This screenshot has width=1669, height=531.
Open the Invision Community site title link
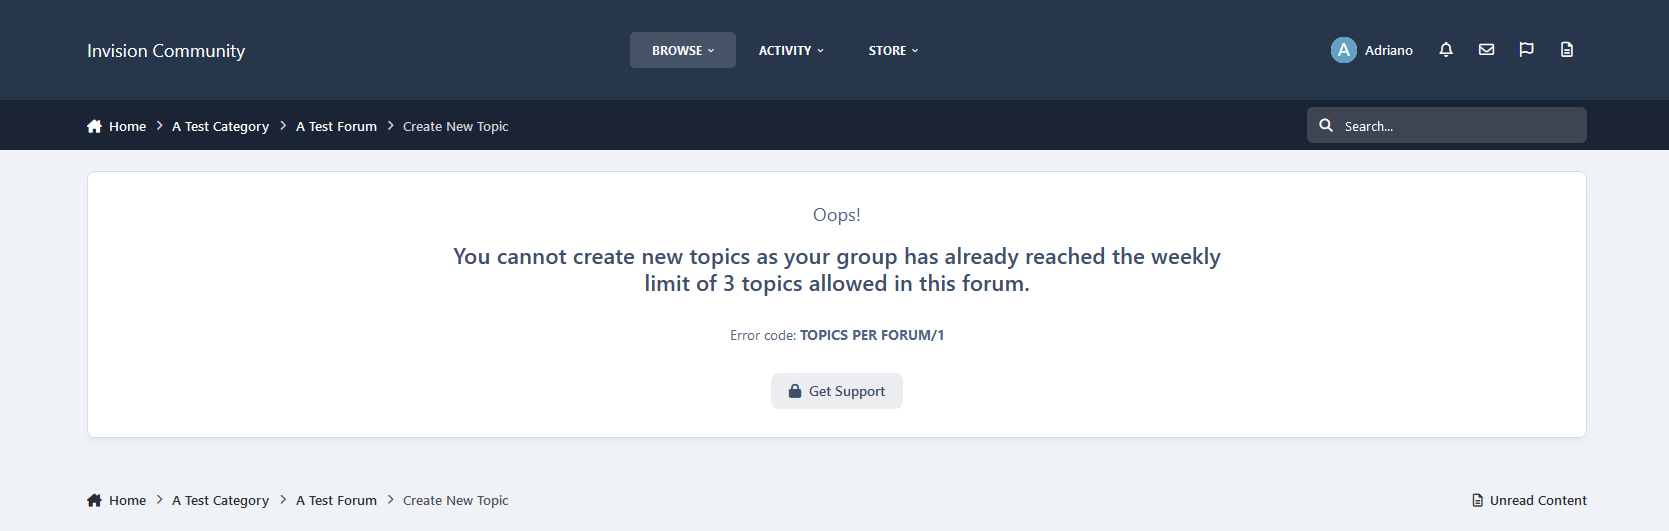166,51
